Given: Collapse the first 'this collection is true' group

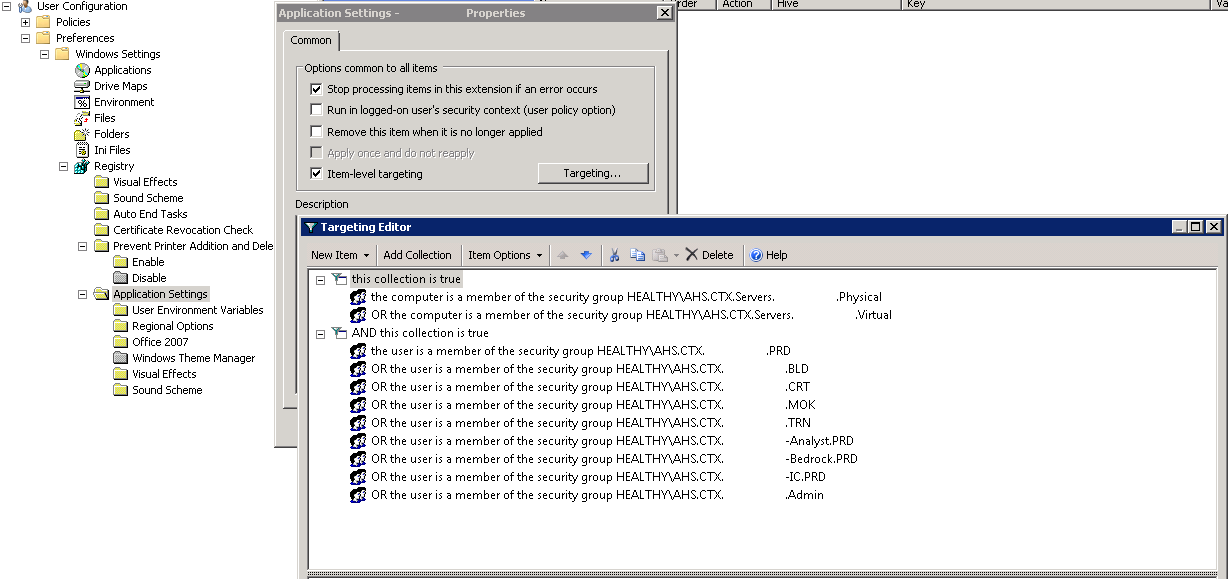Looking at the screenshot, I should coord(320,279).
